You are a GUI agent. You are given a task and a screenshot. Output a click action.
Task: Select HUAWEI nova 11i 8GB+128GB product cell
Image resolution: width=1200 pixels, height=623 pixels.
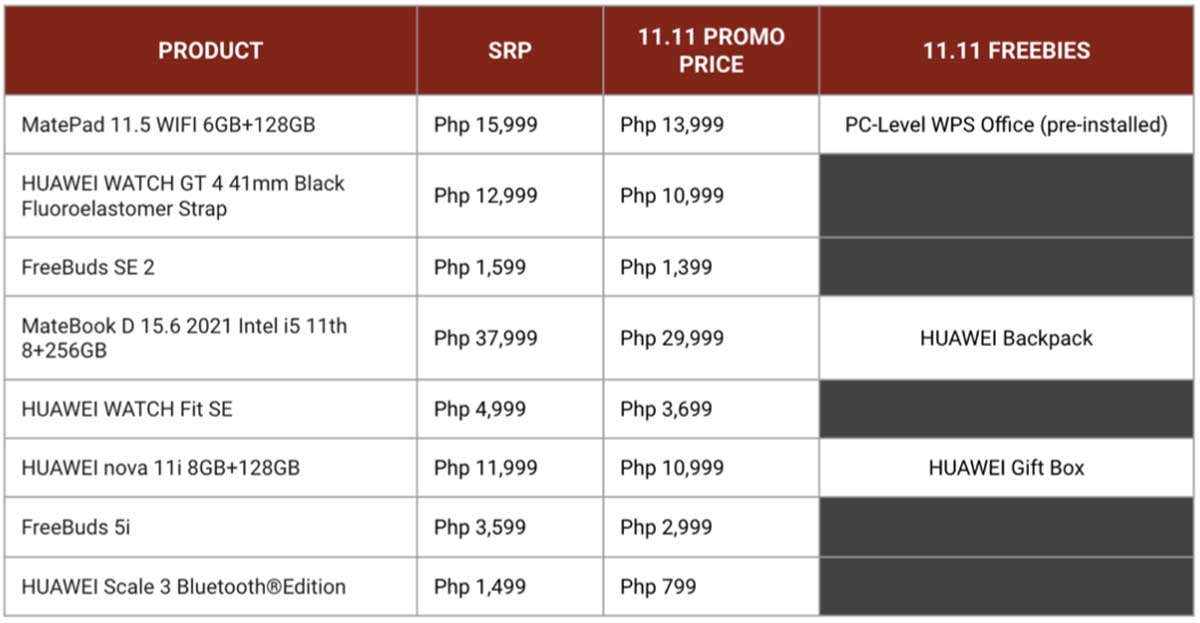(210, 467)
